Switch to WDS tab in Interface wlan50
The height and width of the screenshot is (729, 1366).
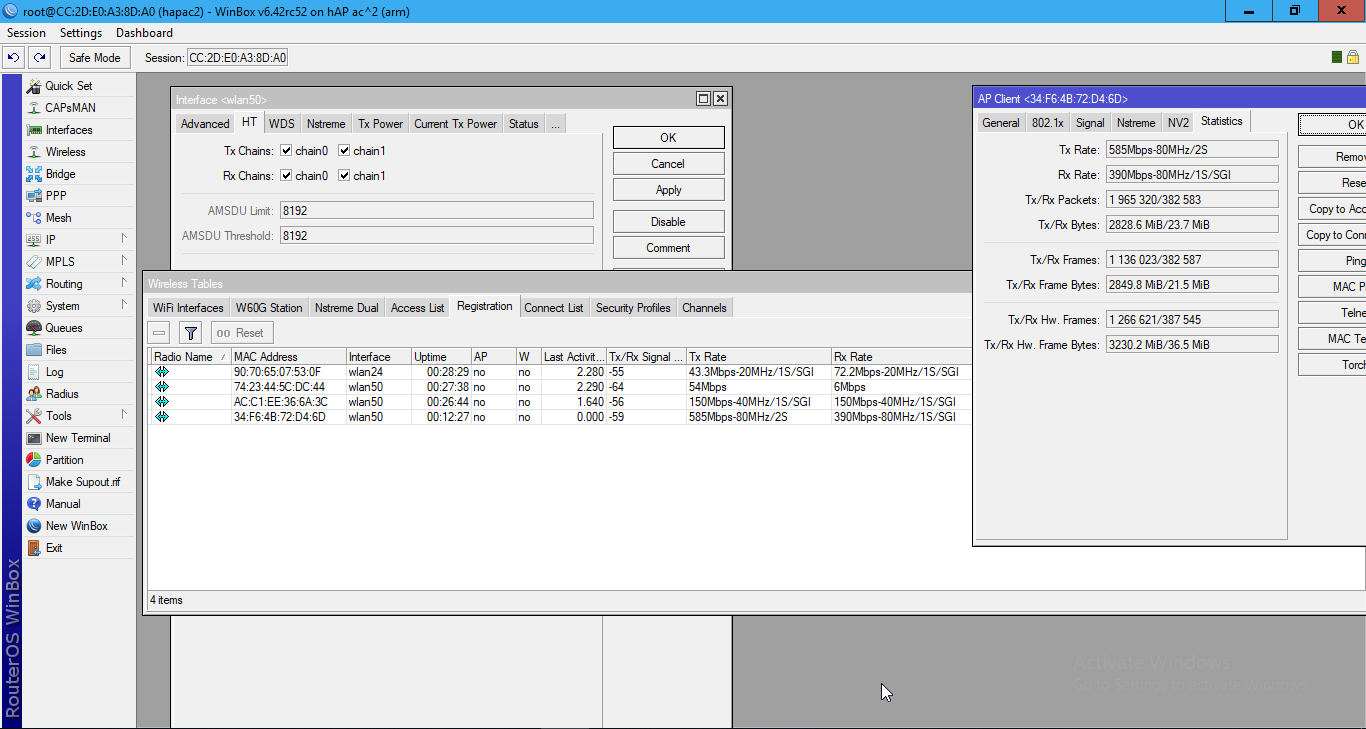tap(282, 124)
